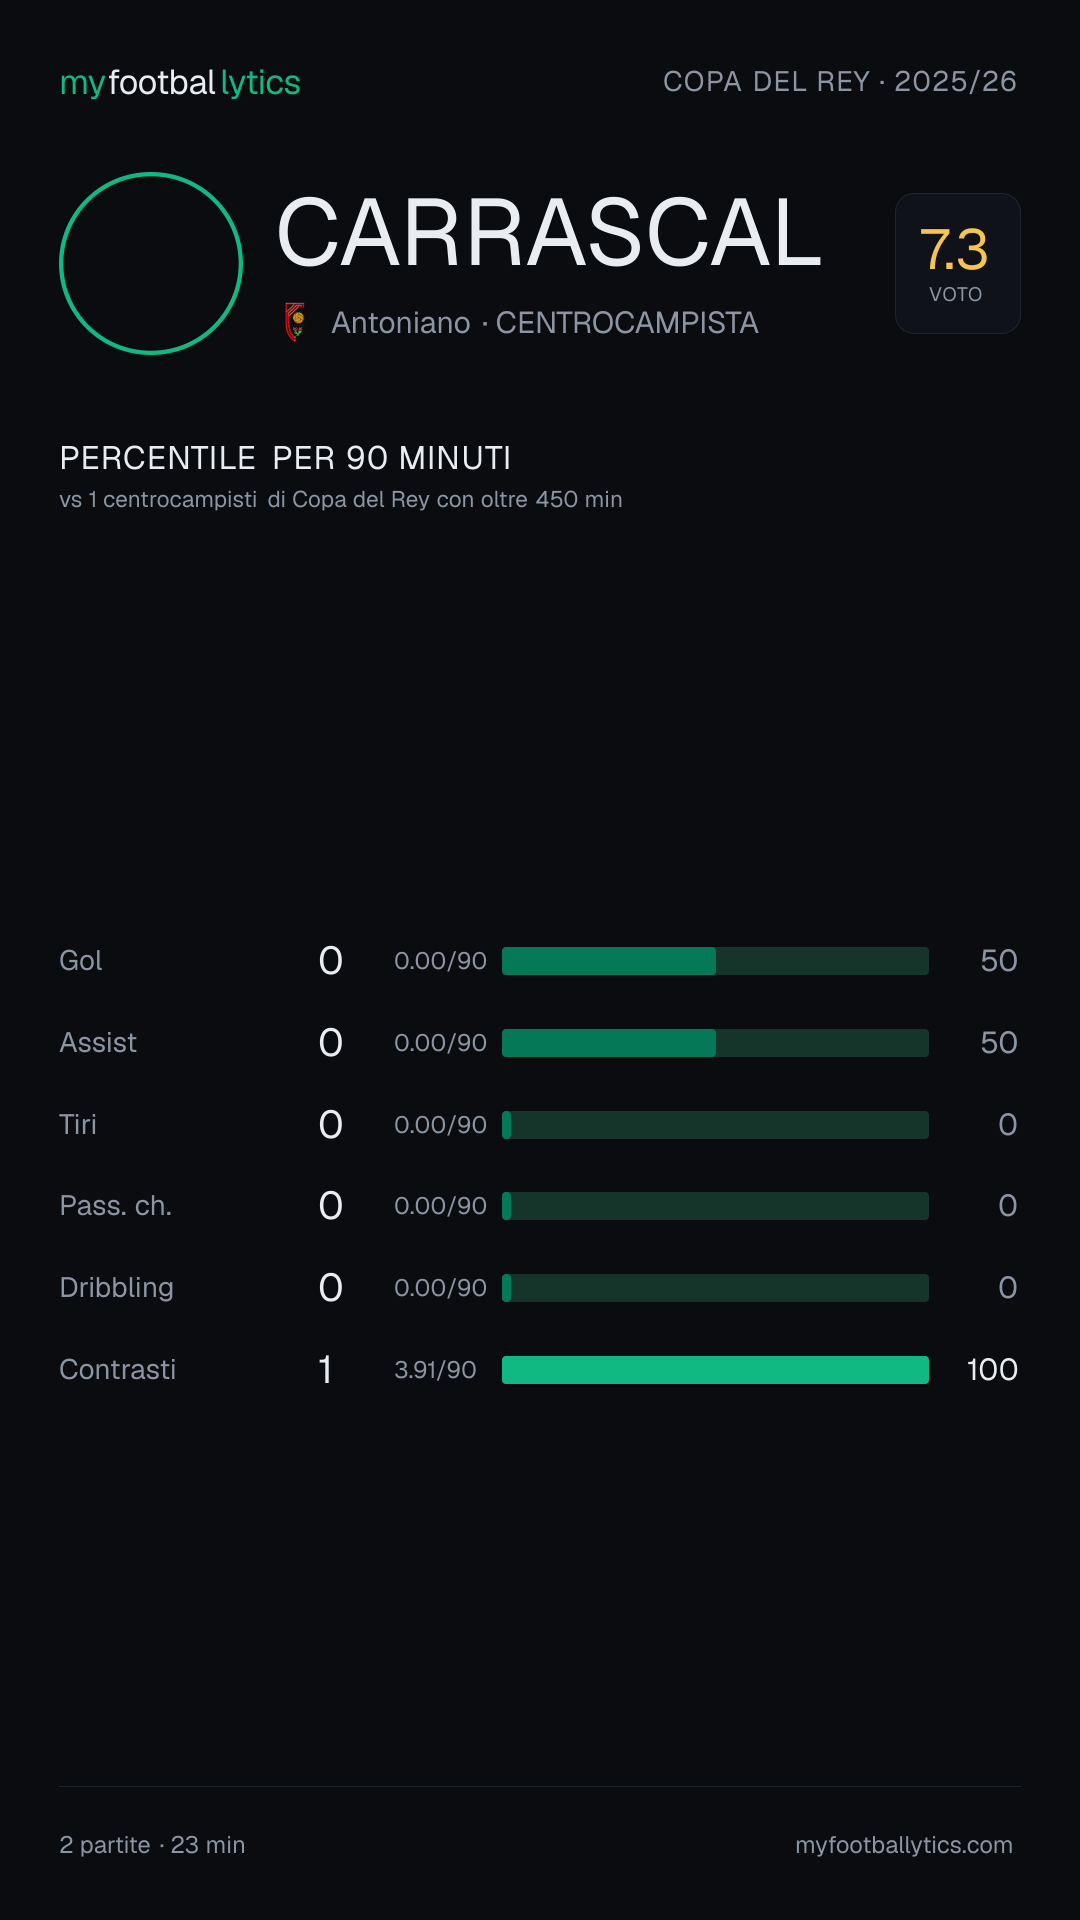Click the empty player photo circle
1080x1920 pixels.
(x=151, y=263)
